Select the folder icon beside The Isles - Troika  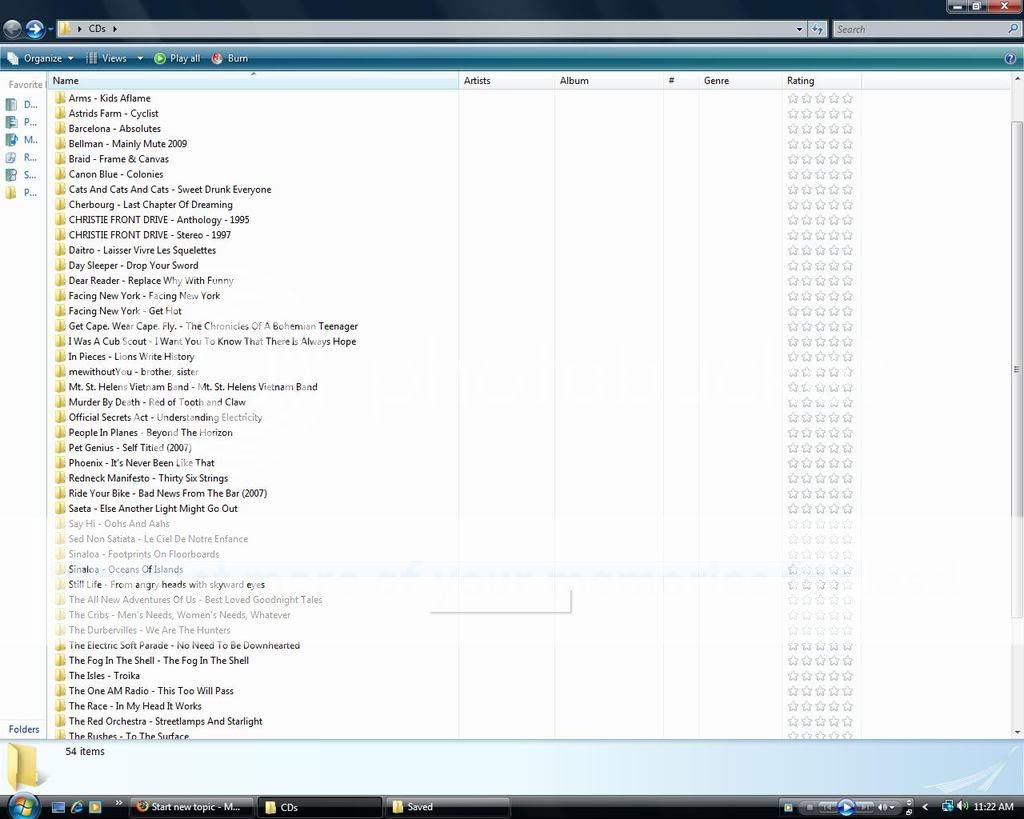[60, 675]
